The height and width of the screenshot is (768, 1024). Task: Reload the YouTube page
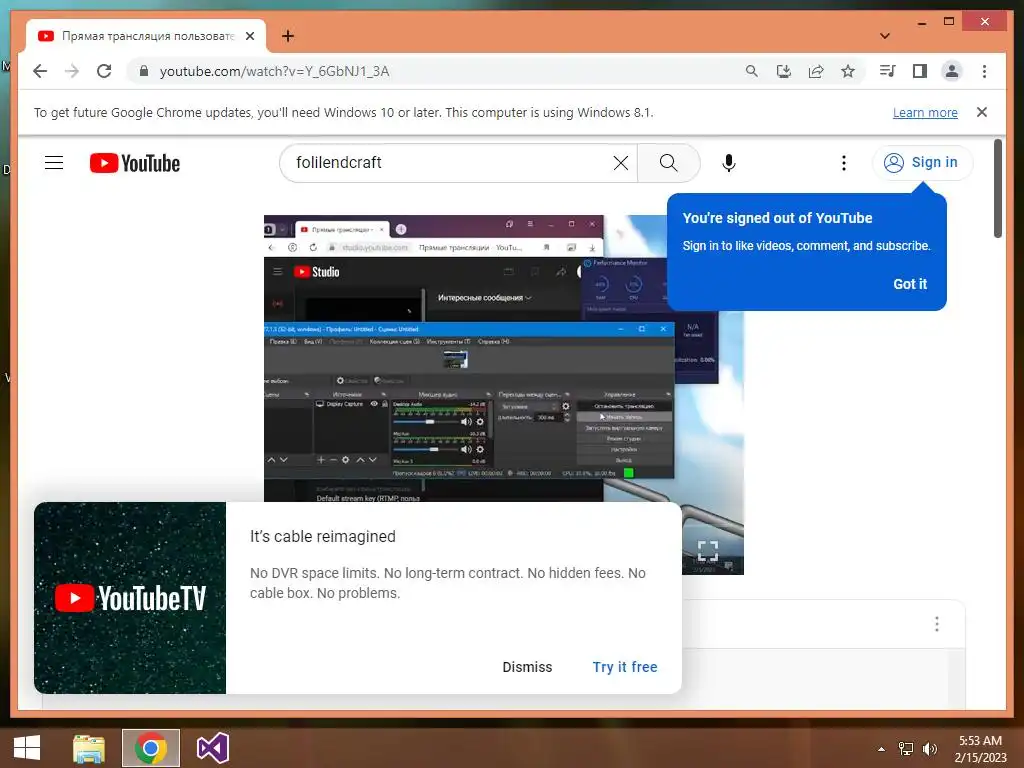(104, 71)
